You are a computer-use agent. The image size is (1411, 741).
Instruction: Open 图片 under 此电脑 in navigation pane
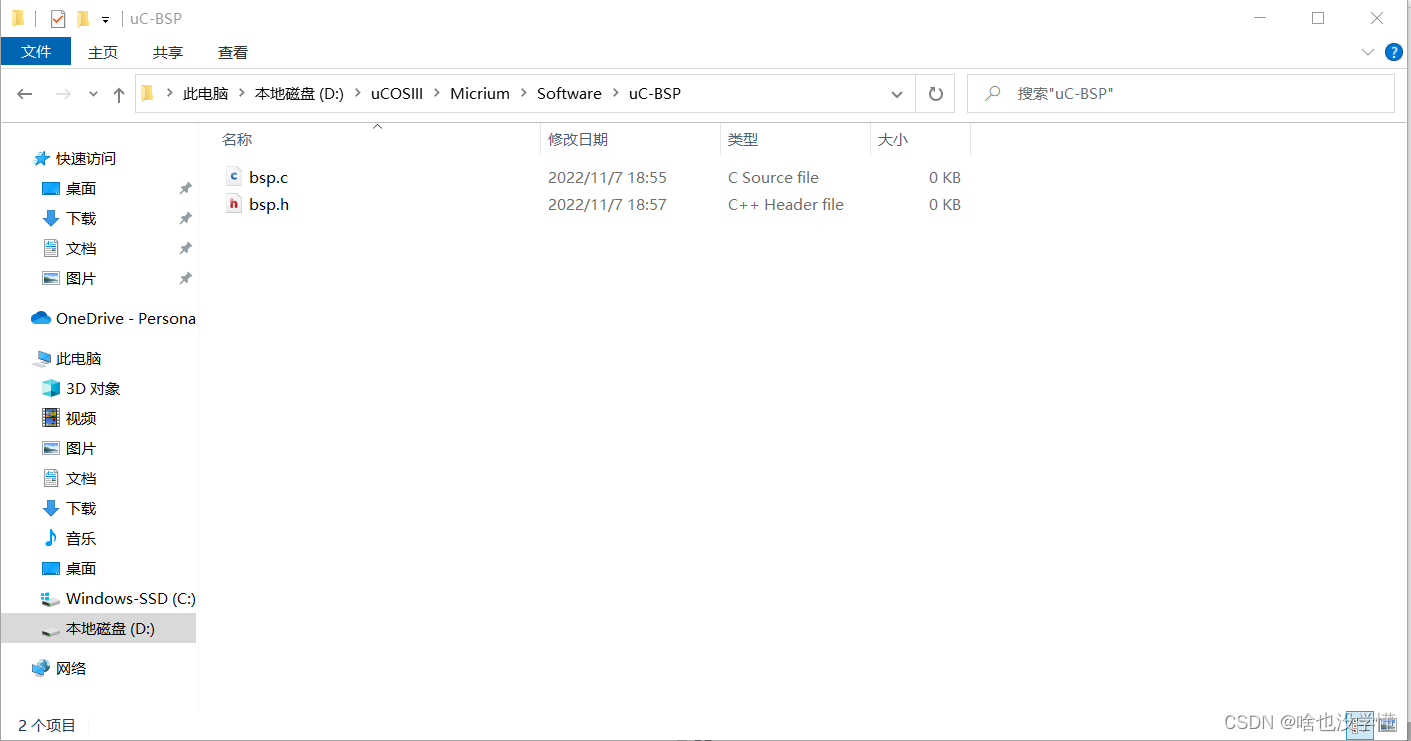(x=81, y=448)
